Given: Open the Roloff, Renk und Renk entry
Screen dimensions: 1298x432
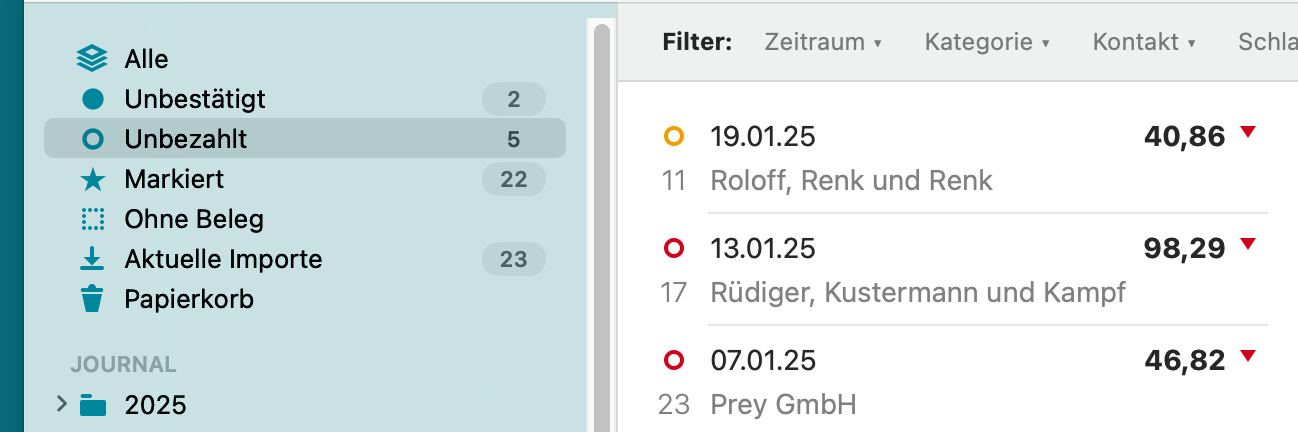Looking at the screenshot, I should tap(851, 180).
